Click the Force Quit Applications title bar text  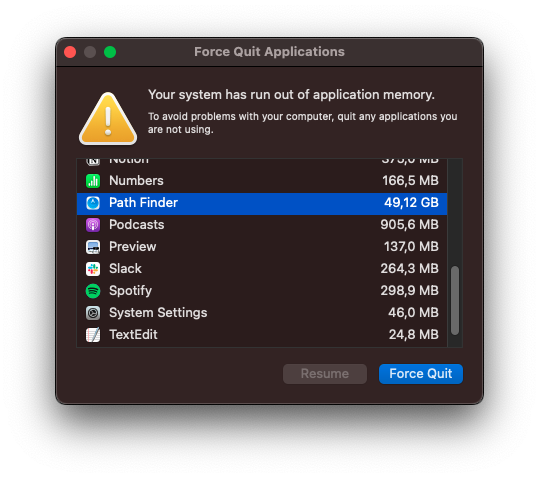pos(269,52)
